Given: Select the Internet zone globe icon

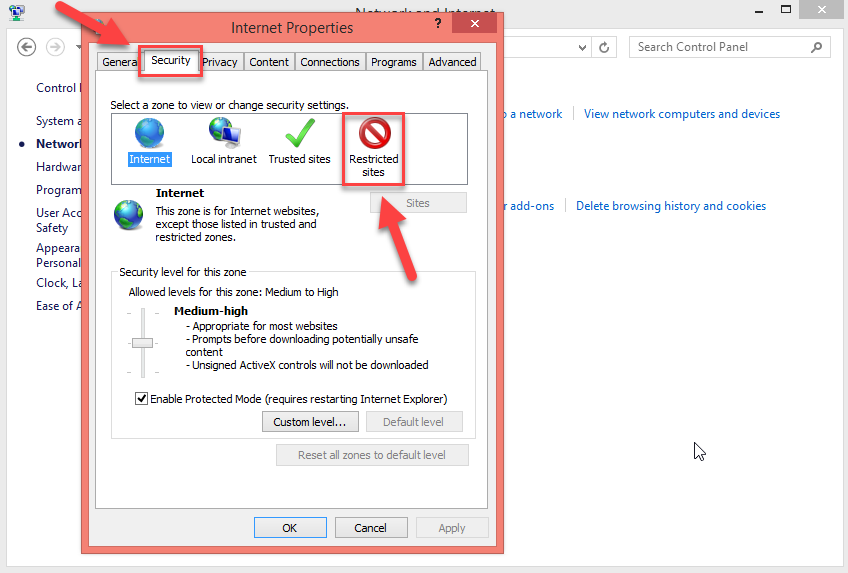Looking at the screenshot, I should [149, 134].
